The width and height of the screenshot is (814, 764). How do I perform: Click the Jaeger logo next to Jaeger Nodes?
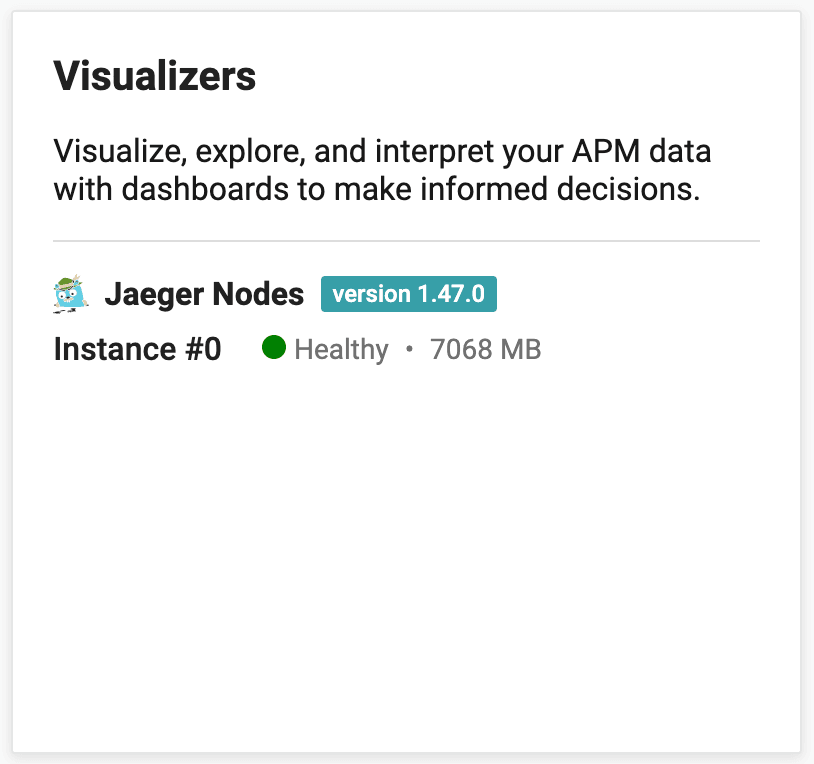[x=69, y=294]
